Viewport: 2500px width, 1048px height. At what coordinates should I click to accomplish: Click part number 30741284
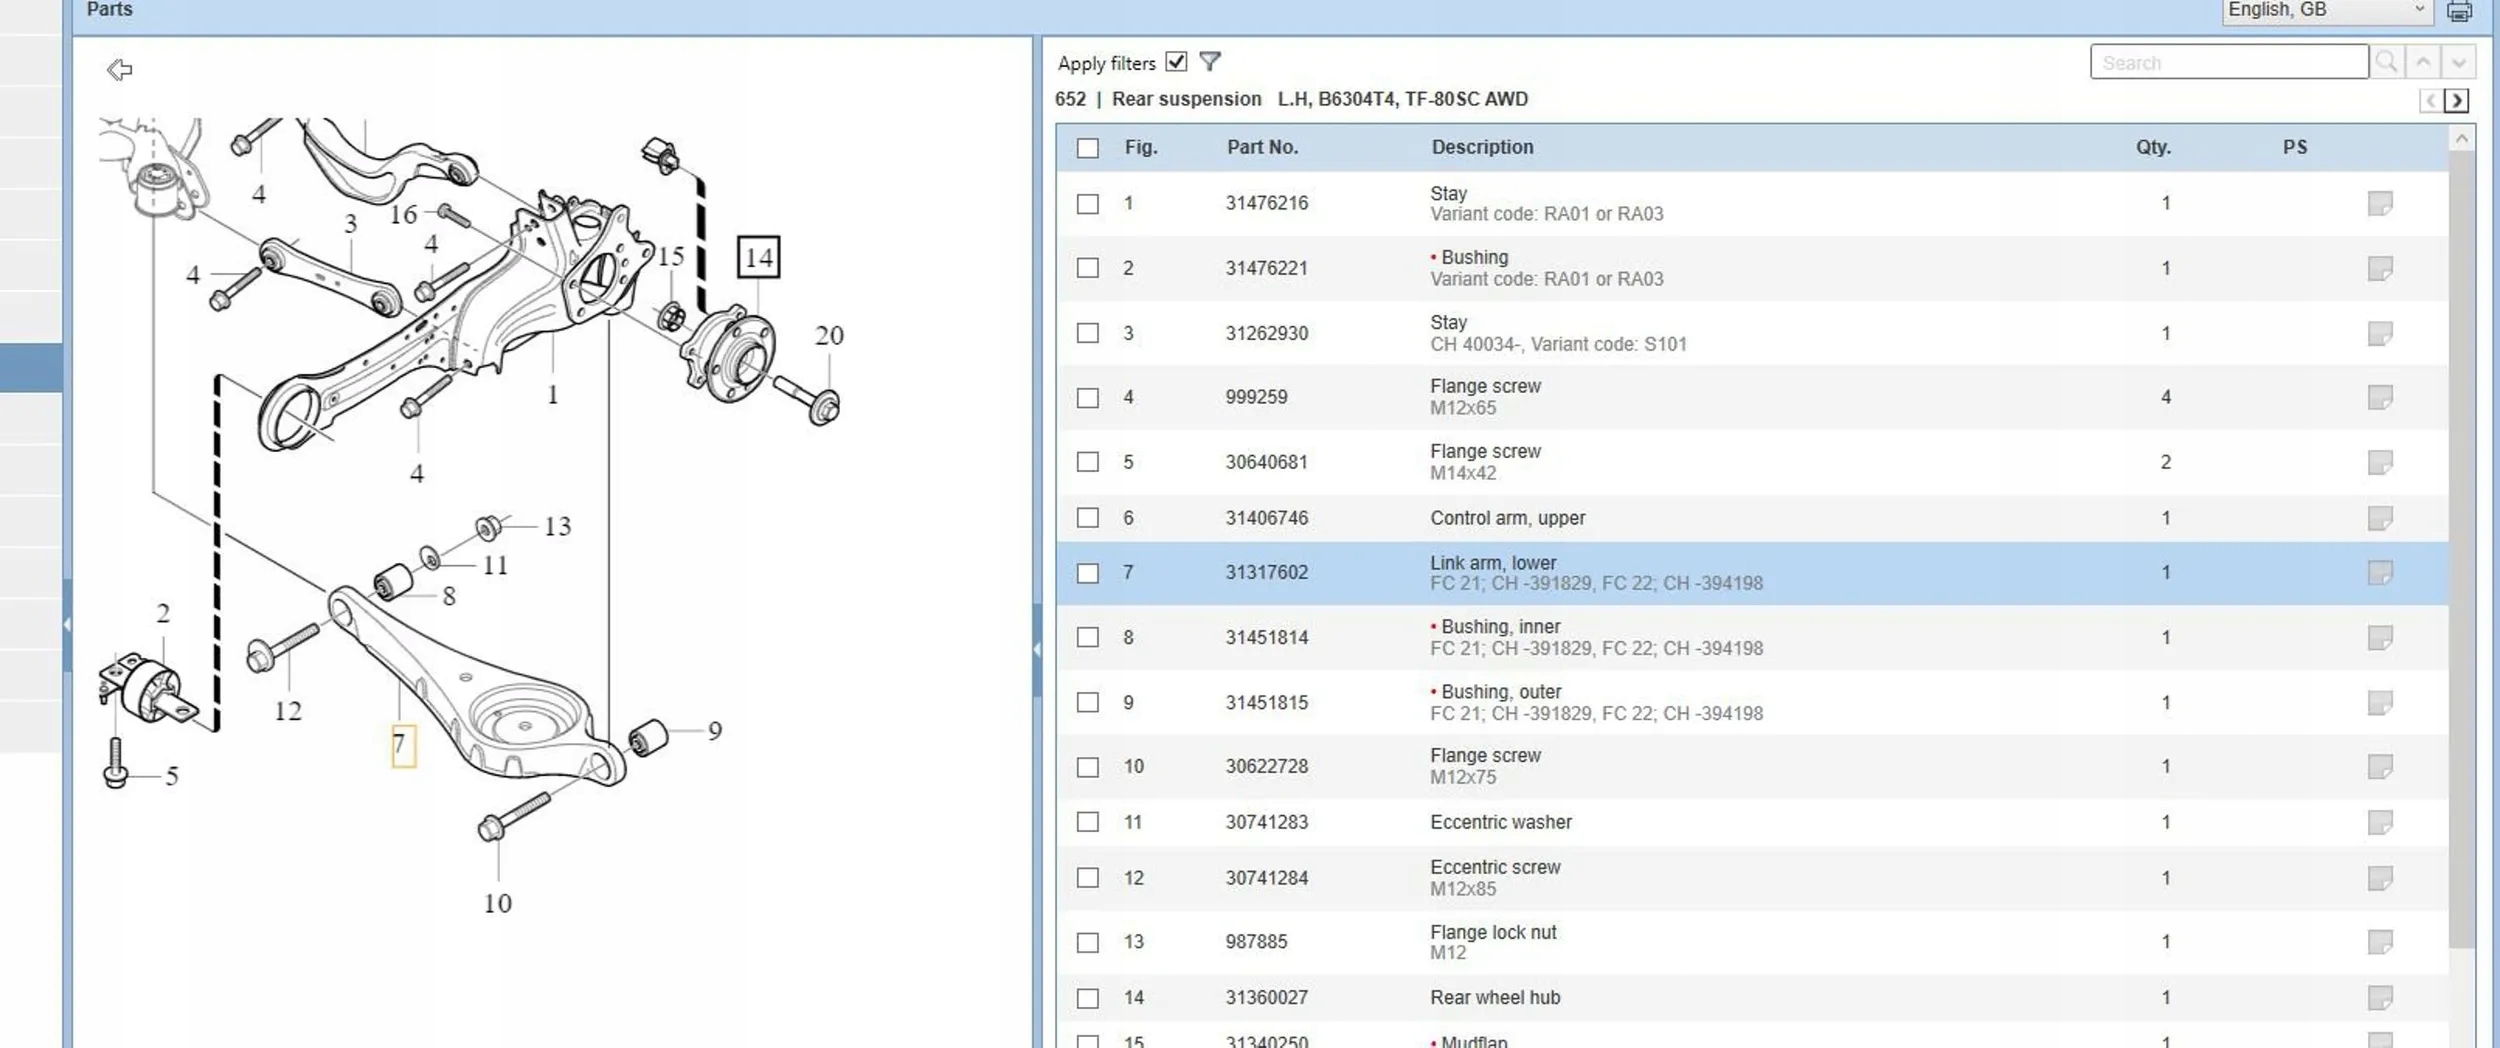coord(1267,878)
